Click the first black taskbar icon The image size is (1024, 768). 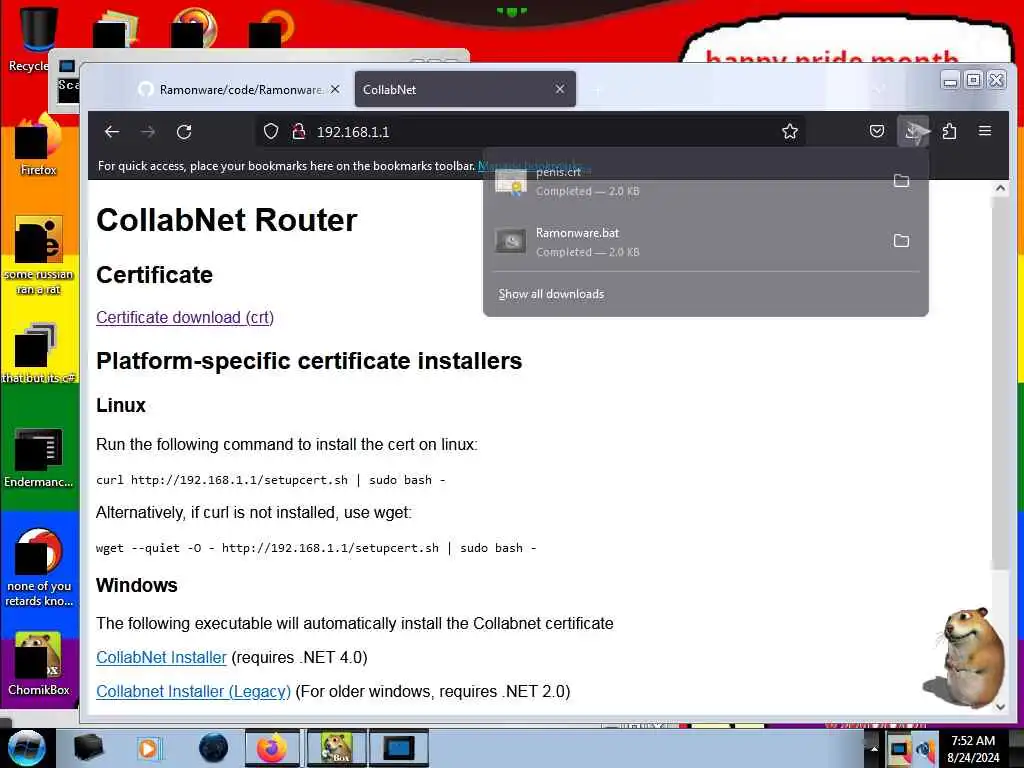click(88, 748)
